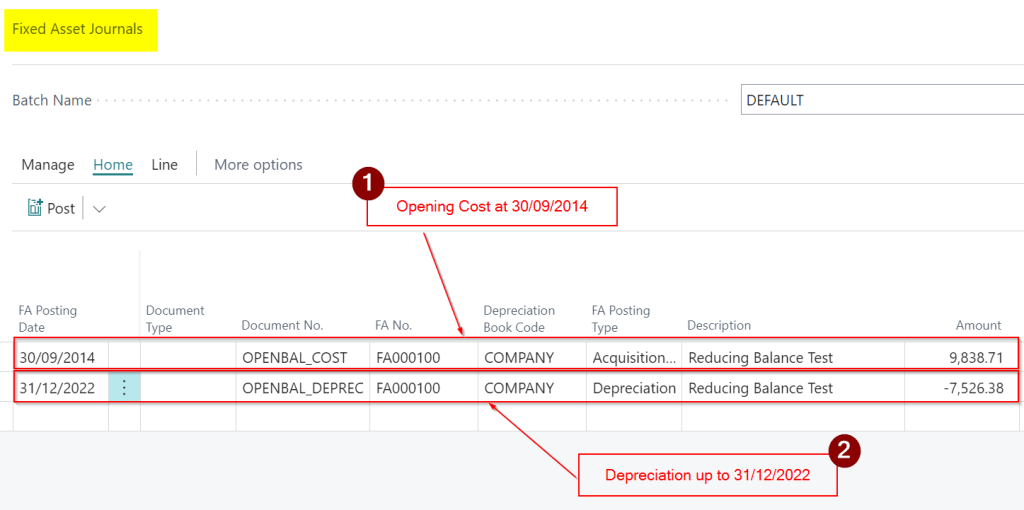Viewport: 1024px width, 510px height.
Task: Select the OPENBAL_COST document number cell
Action: coord(294,357)
